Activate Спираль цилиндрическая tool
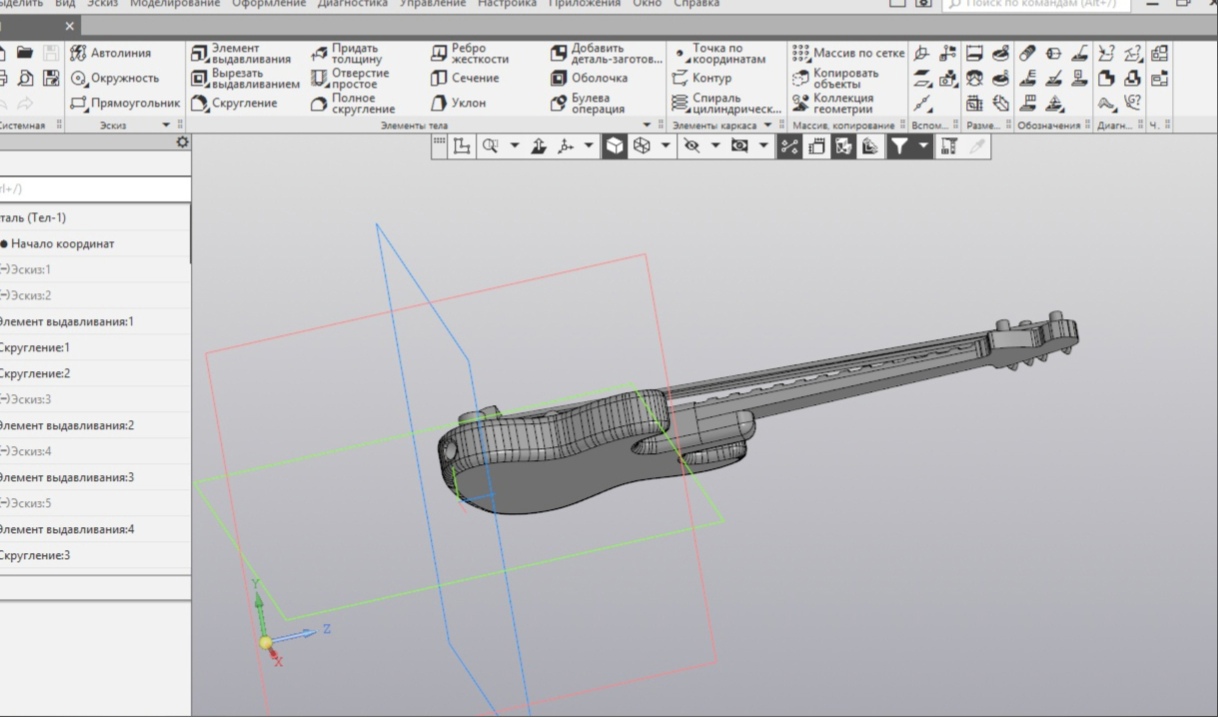 720,101
